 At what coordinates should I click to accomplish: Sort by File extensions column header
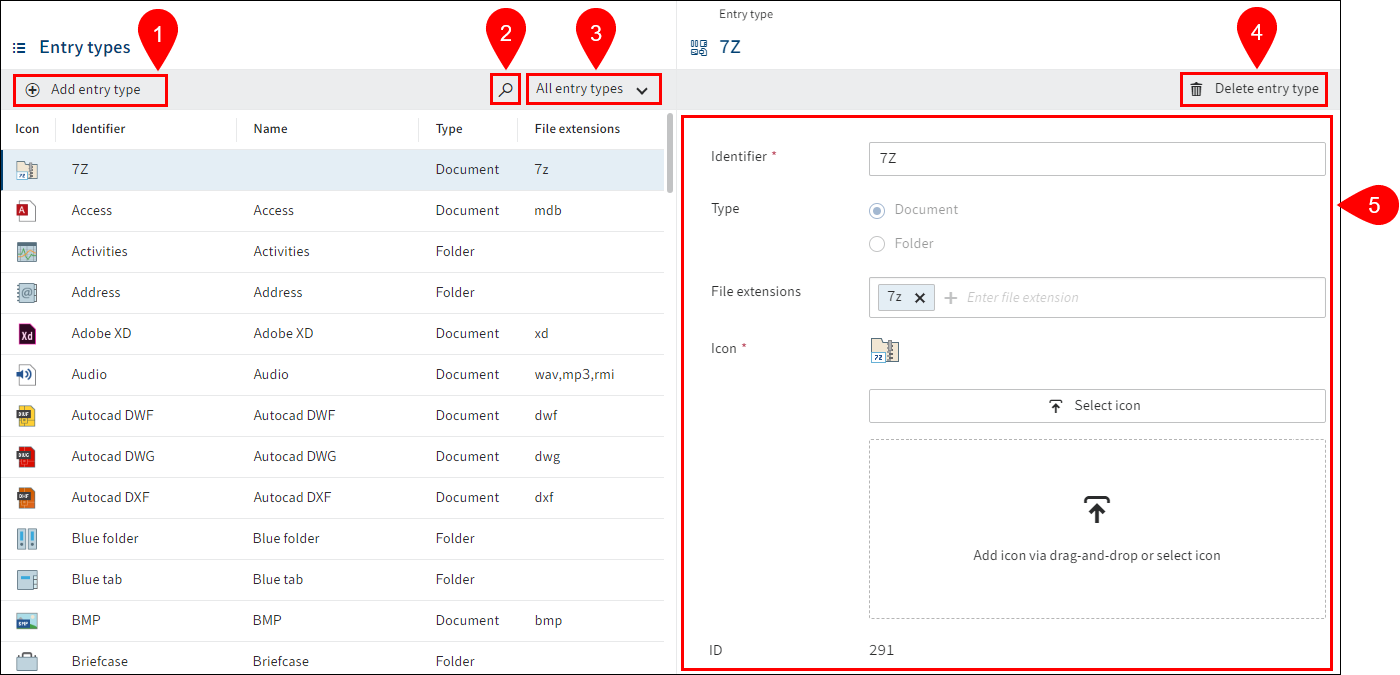tap(577, 129)
